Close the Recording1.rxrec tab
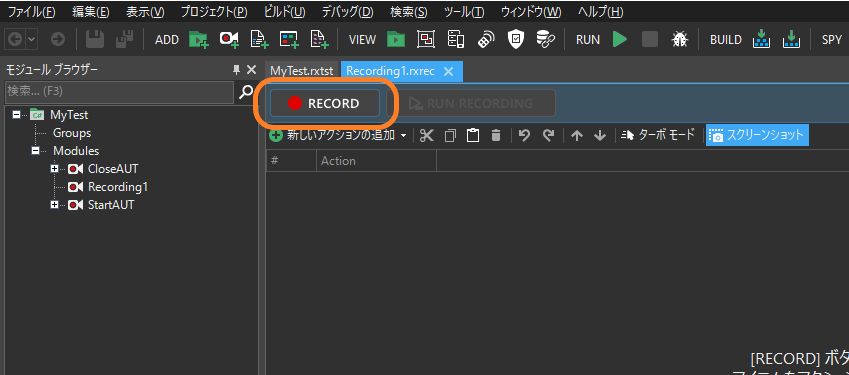The width and height of the screenshot is (849, 375). [x=448, y=71]
